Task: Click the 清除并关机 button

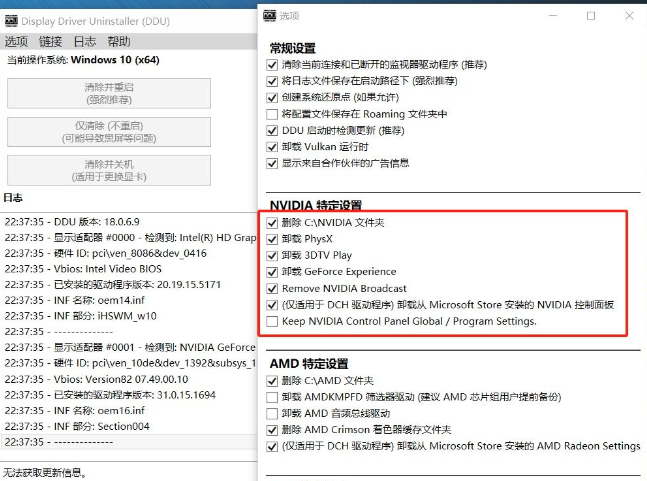Action: (x=109, y=170)
